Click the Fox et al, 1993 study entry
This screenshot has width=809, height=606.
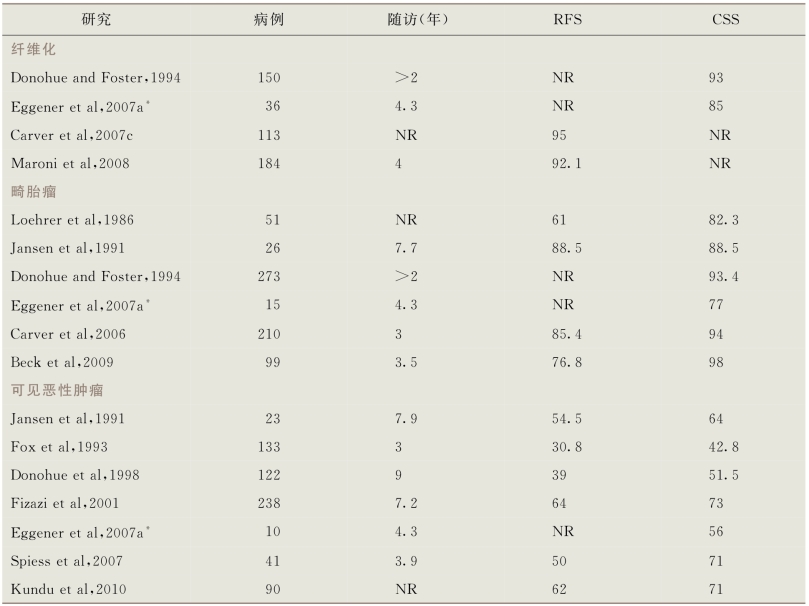click(x=59, y=447)
